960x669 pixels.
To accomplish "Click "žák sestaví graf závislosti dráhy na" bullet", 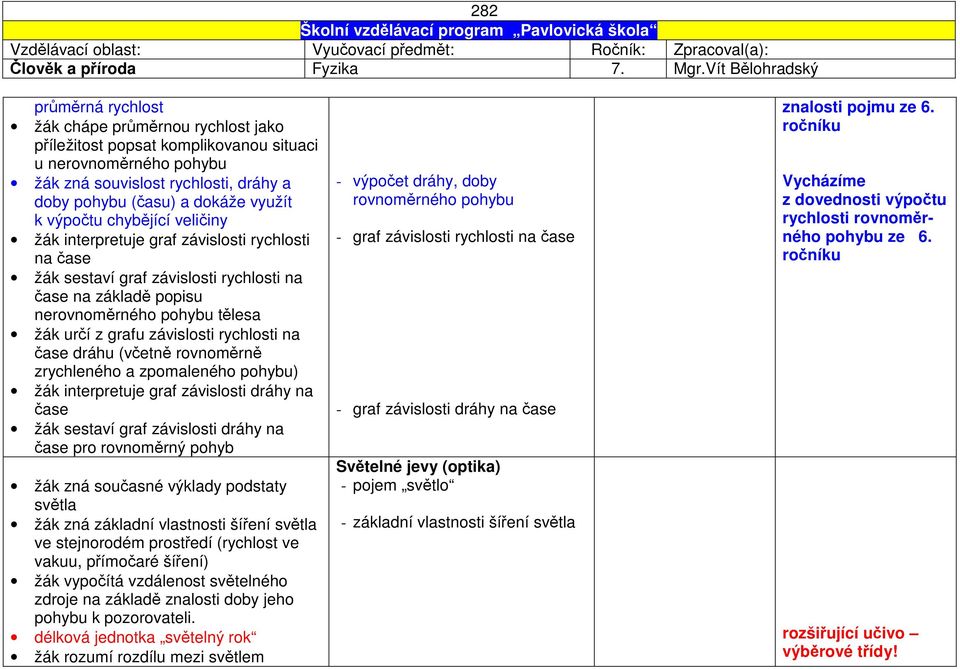I will click(159, 429).
